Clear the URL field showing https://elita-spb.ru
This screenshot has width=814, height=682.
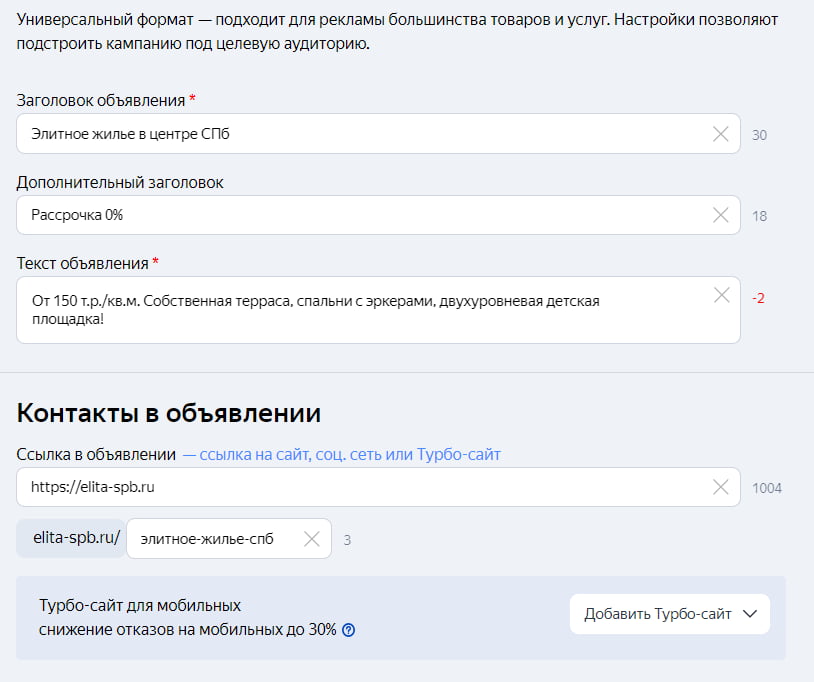[720, 487]
